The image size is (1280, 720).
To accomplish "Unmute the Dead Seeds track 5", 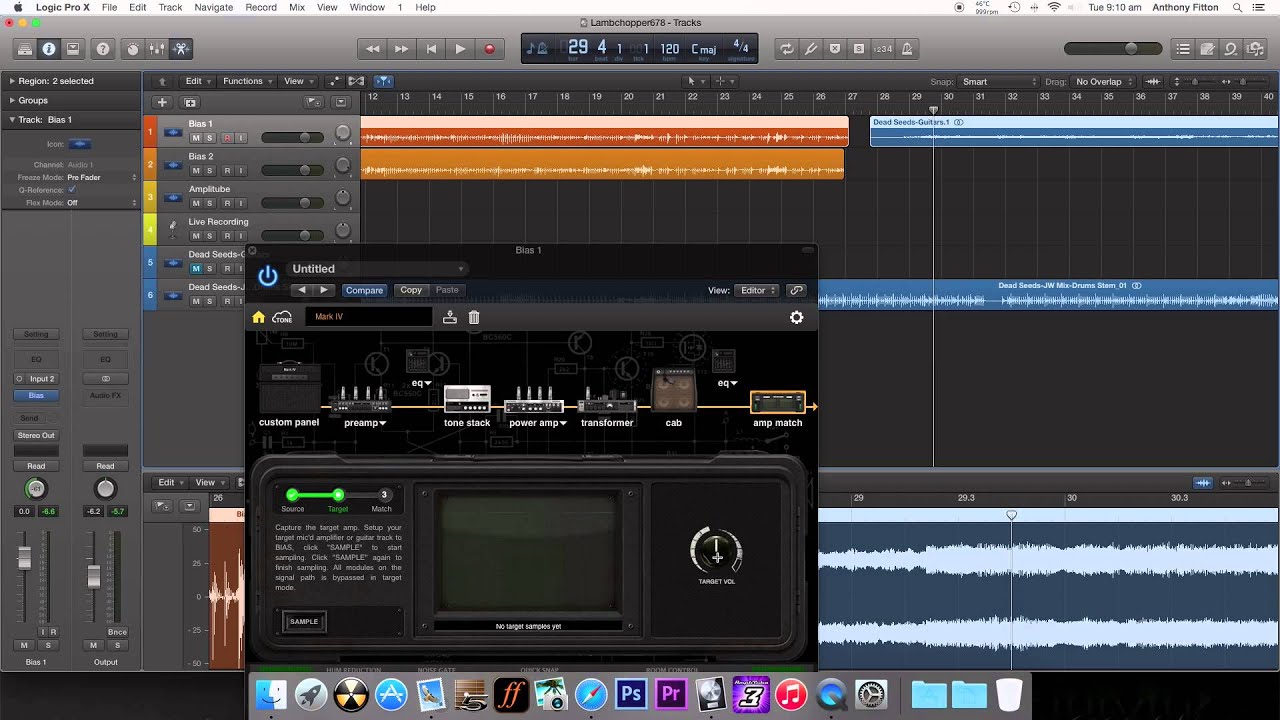I will (196, 268).
